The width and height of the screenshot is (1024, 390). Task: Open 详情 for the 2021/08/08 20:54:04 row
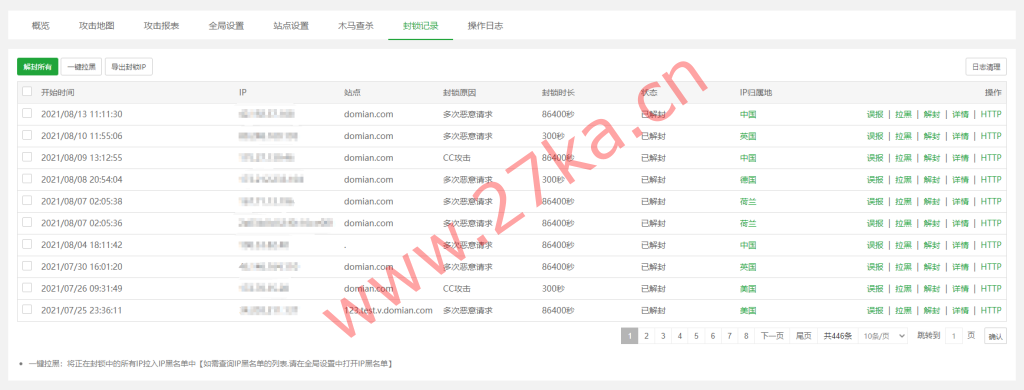[x=960, y=180]
